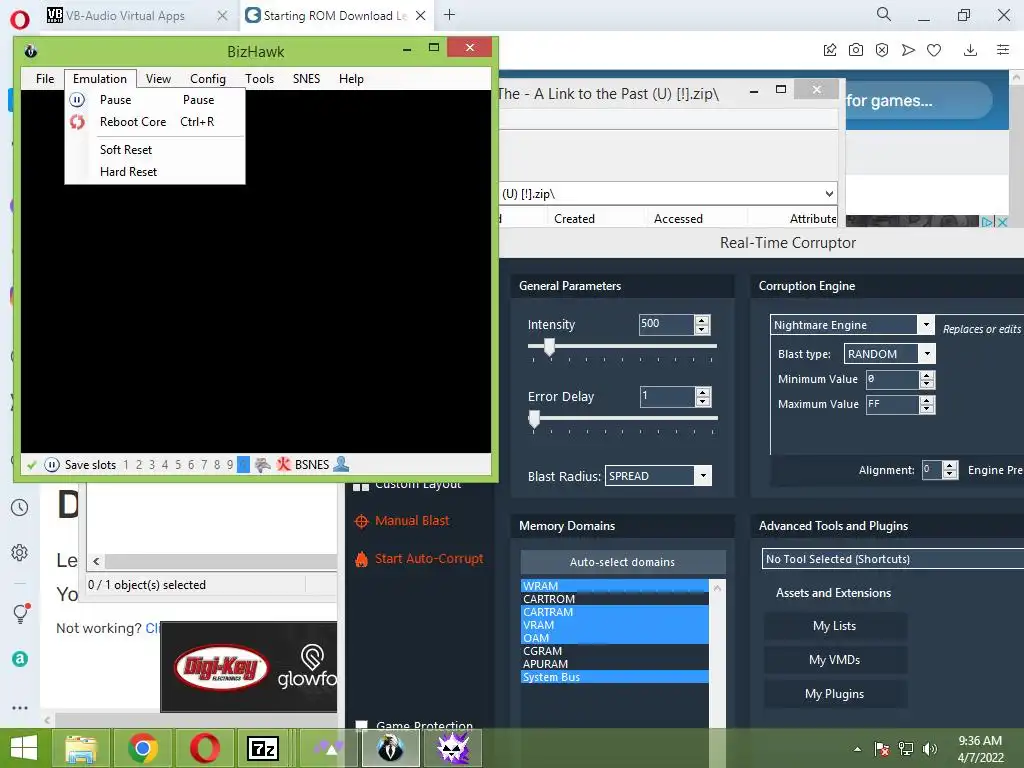Open the Corruption Engine dropdown (Nightmare Engine)
The image size is (1024, 768).
(926, 325)
